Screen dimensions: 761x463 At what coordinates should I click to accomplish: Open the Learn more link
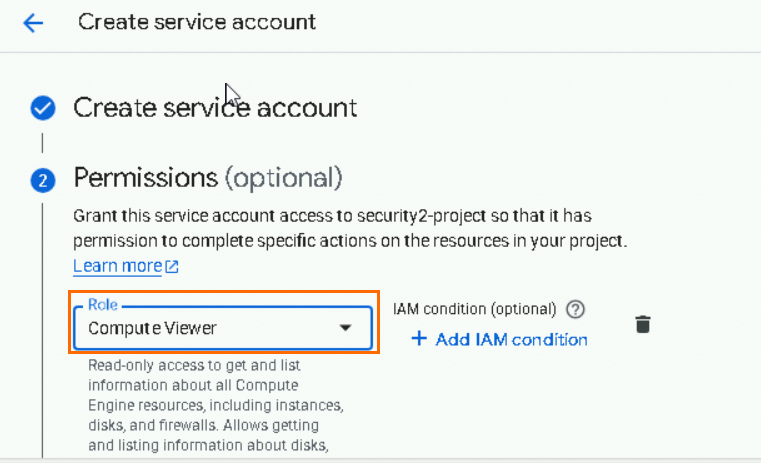coord(117,266)
